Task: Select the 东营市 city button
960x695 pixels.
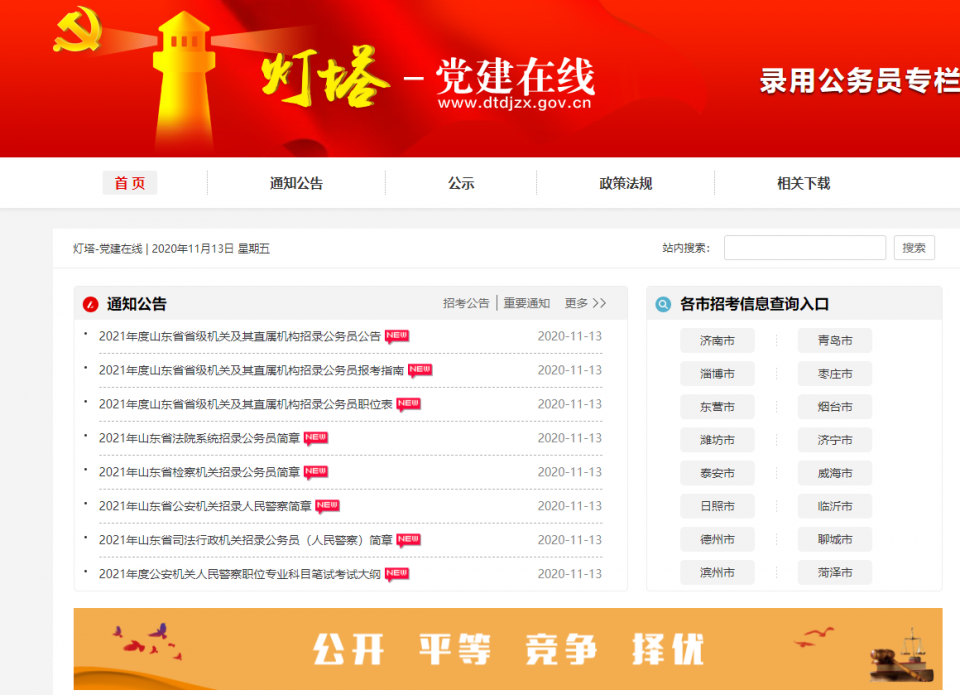Action: point(717,407)
